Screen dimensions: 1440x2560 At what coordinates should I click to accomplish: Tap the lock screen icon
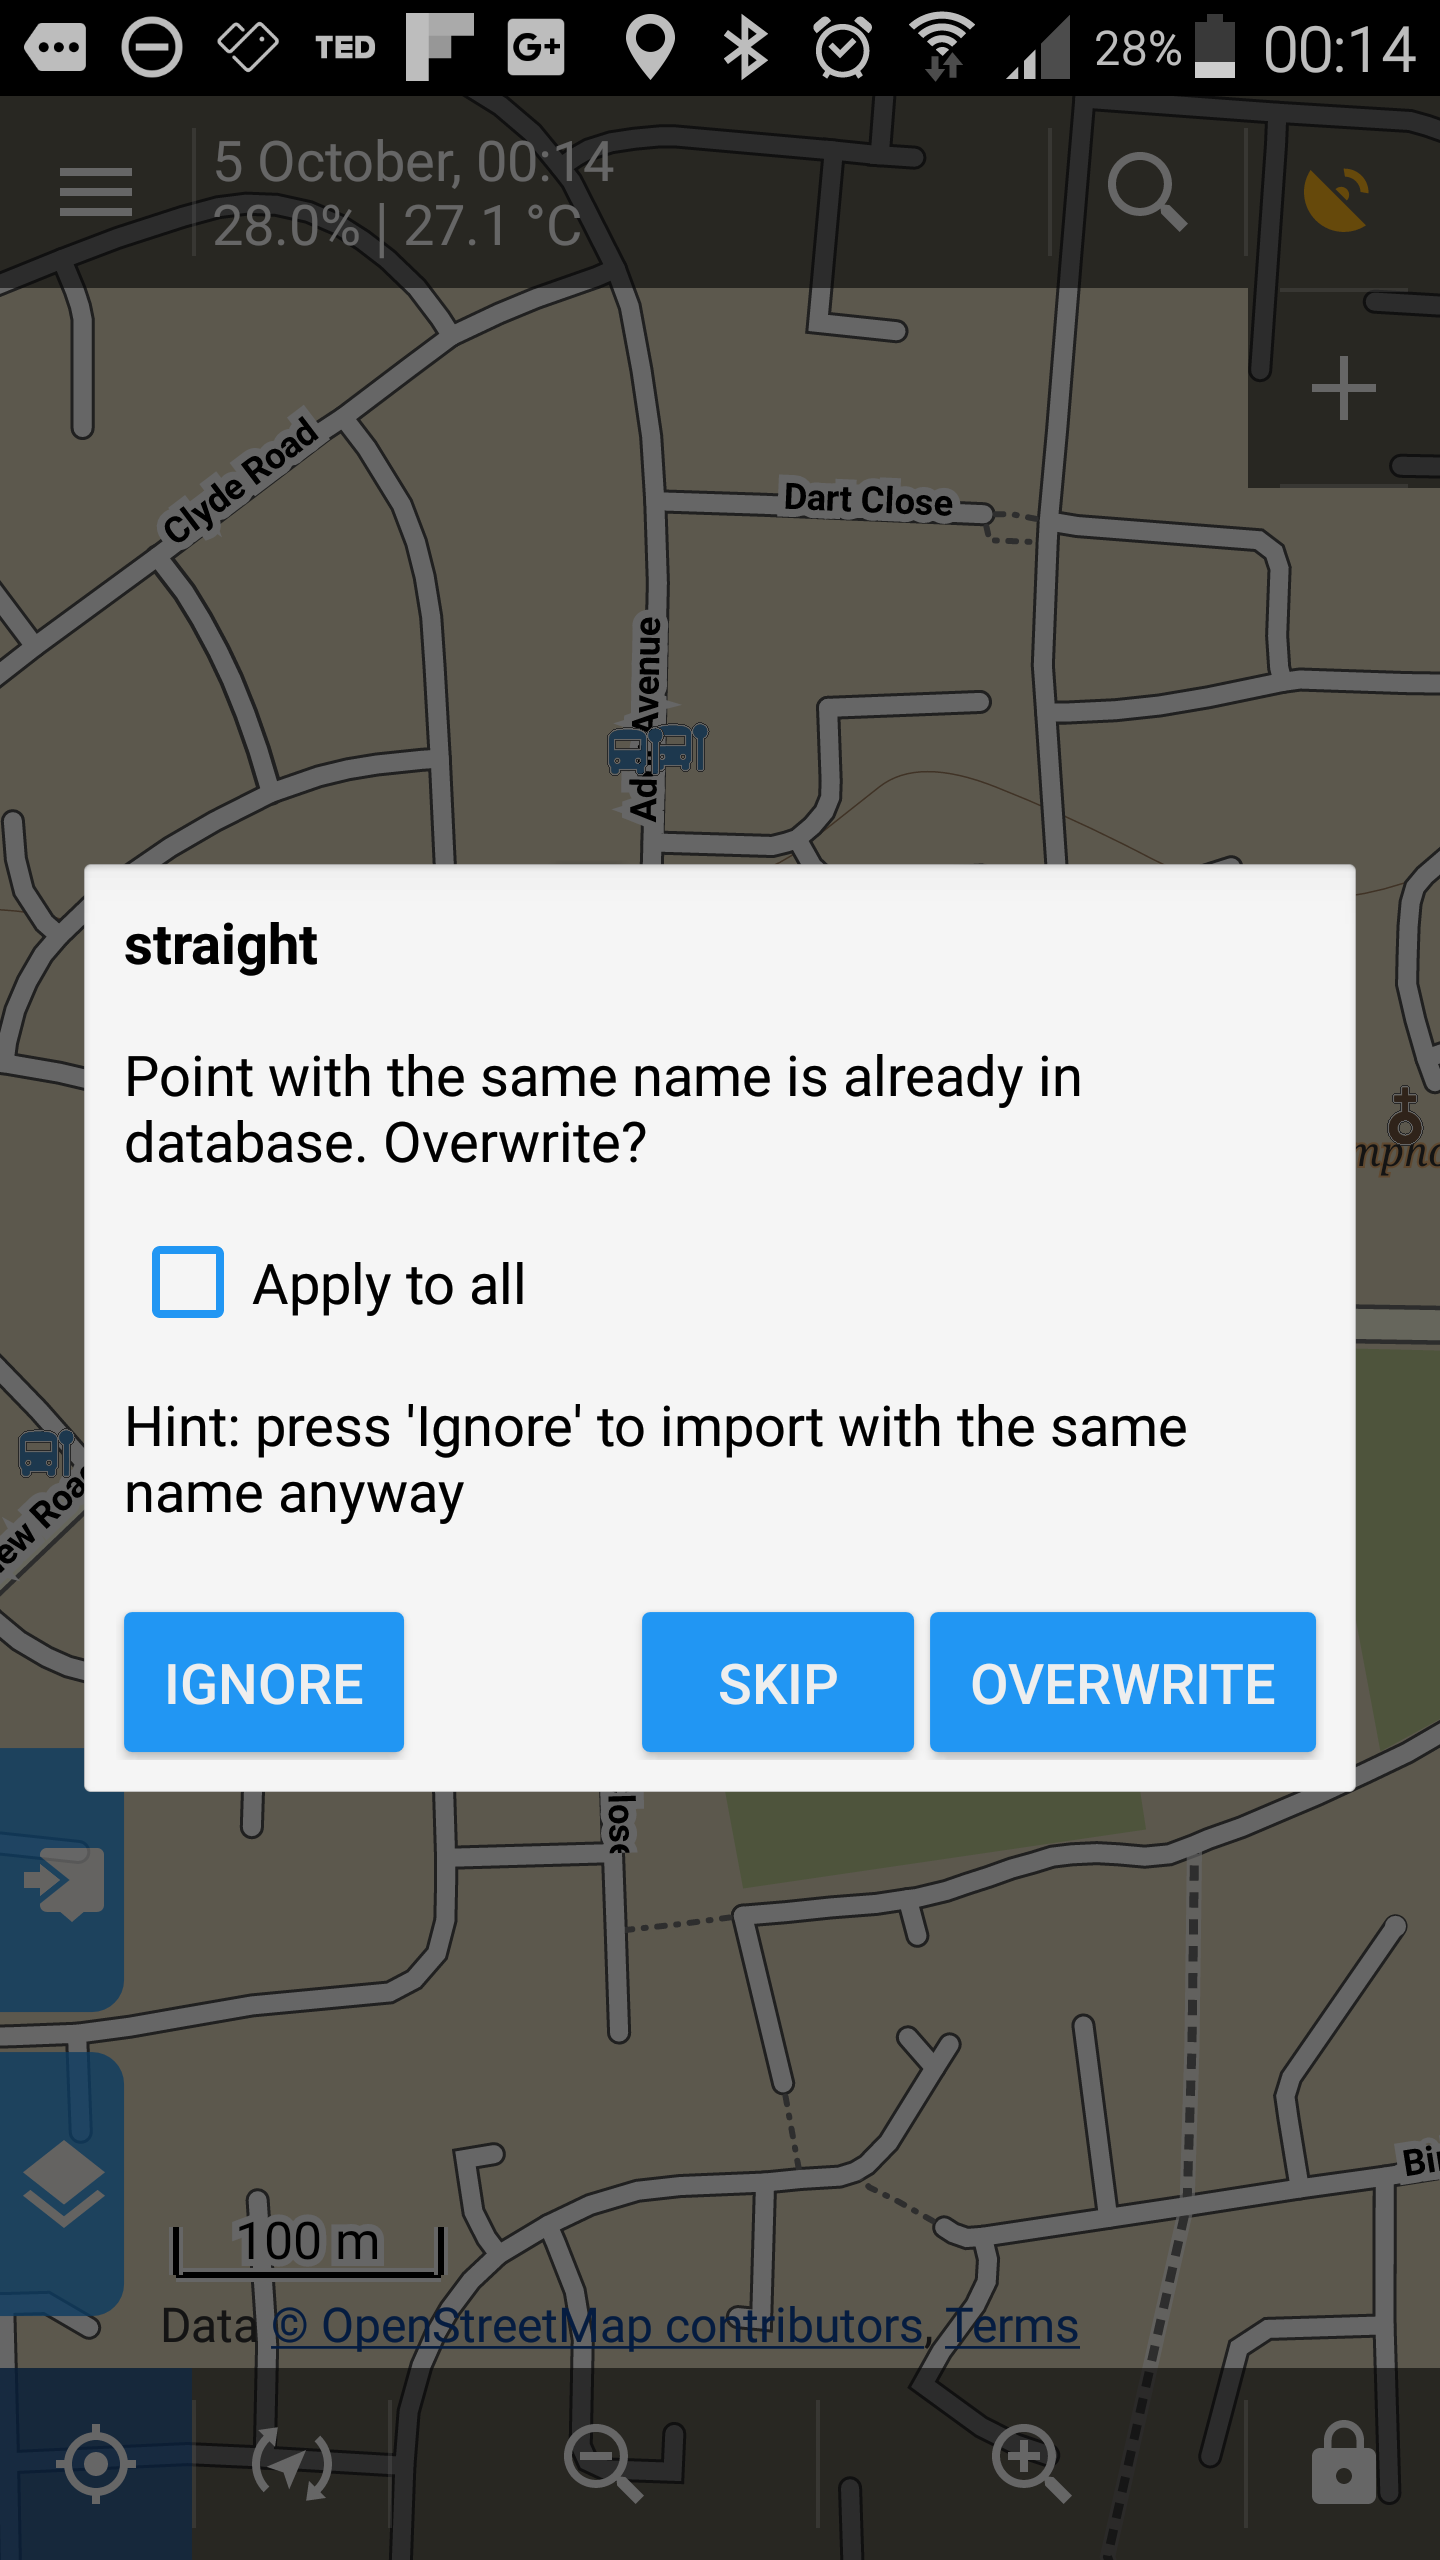[1343, 2464]
